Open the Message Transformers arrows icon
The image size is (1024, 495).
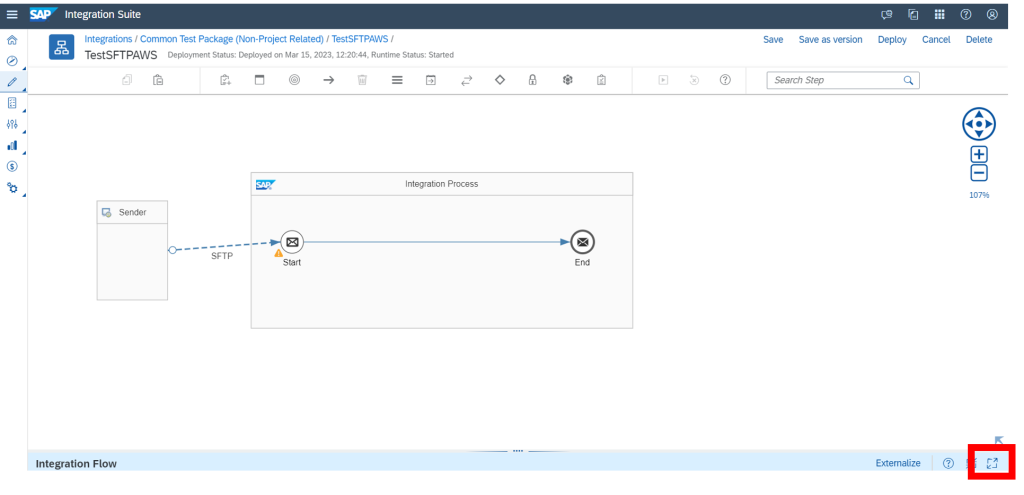pos(466,80)
